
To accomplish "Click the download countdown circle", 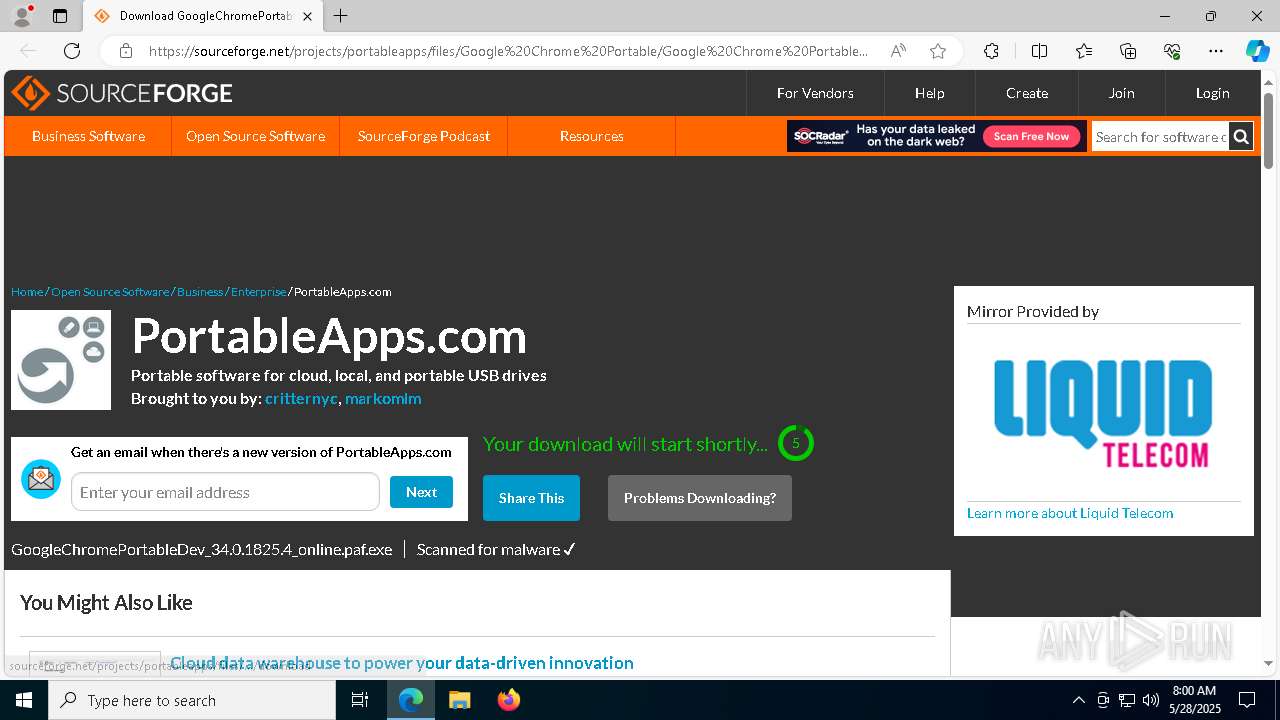I will coord(796,443).
